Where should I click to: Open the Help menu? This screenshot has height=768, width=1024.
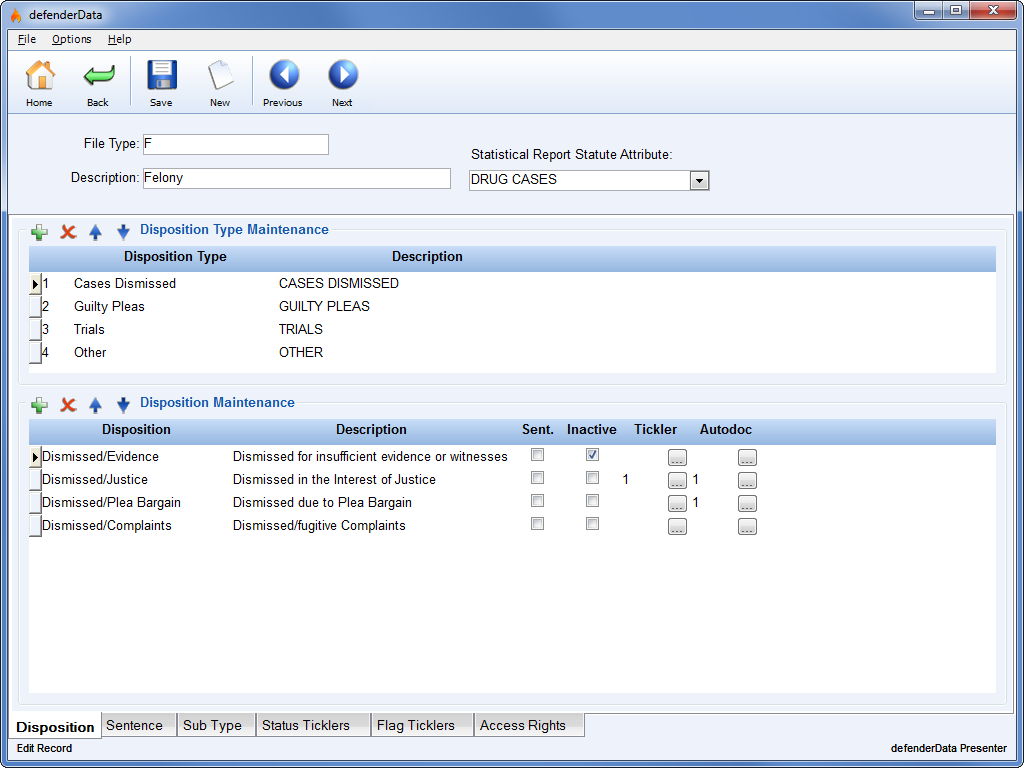[x=120, y=39]
